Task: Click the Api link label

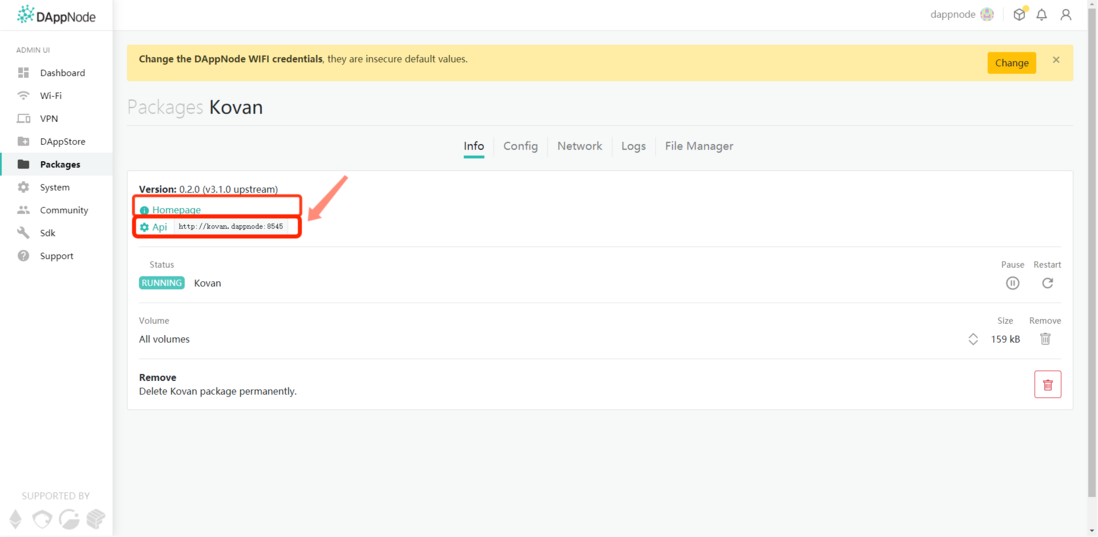Action: (x=160, y=227)
